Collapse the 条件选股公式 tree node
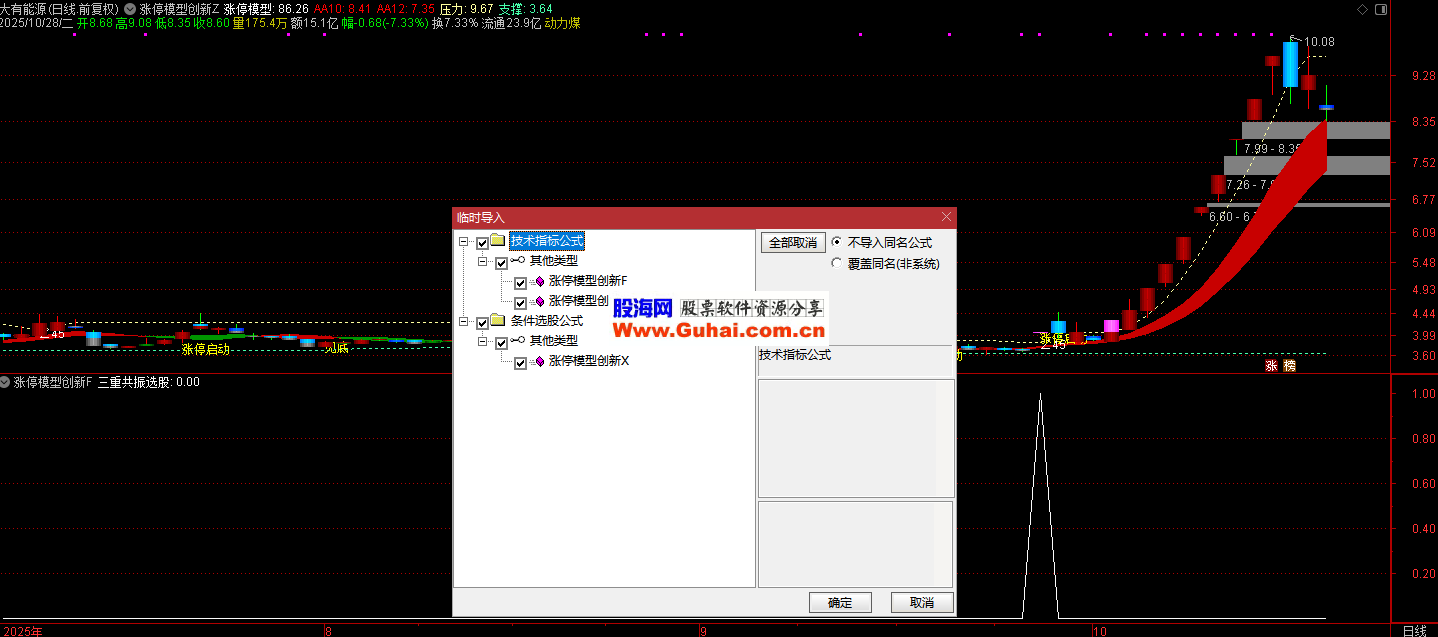This screenshot has width=1438, height=637. point(464,322)
